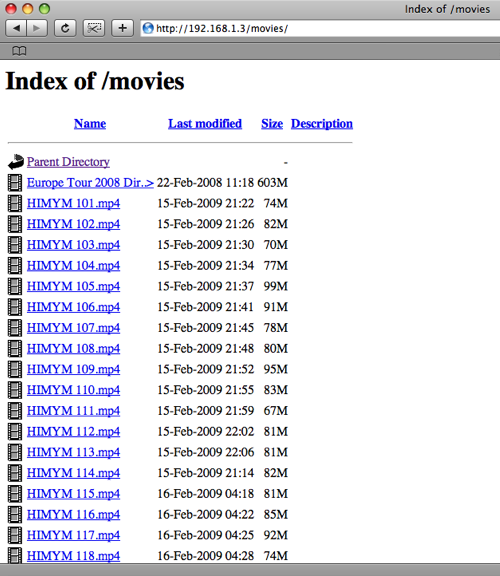Click the Parent Directory back-arrow icon
This screenshot has height=576, width=500.
(15, 162)
